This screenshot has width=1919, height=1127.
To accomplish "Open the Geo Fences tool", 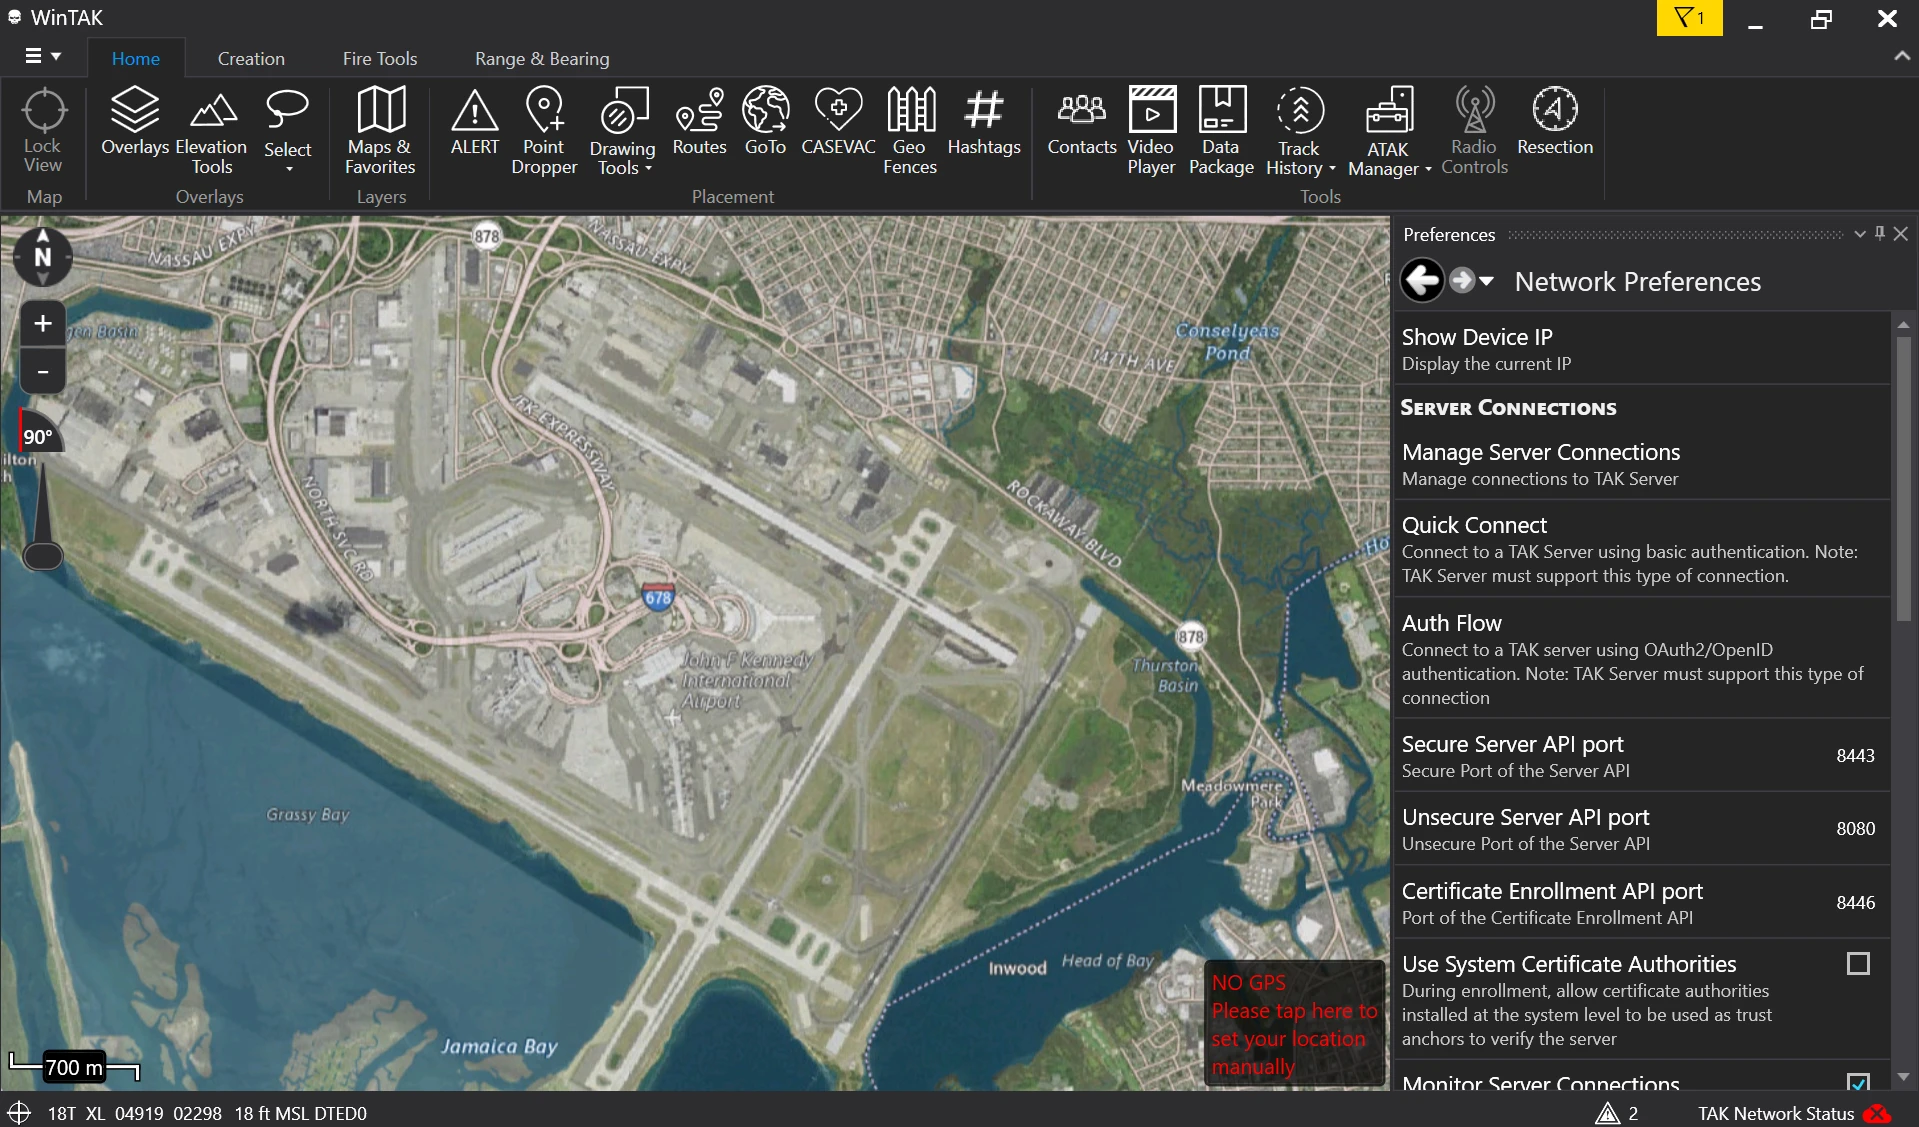I will click(910, 131).
